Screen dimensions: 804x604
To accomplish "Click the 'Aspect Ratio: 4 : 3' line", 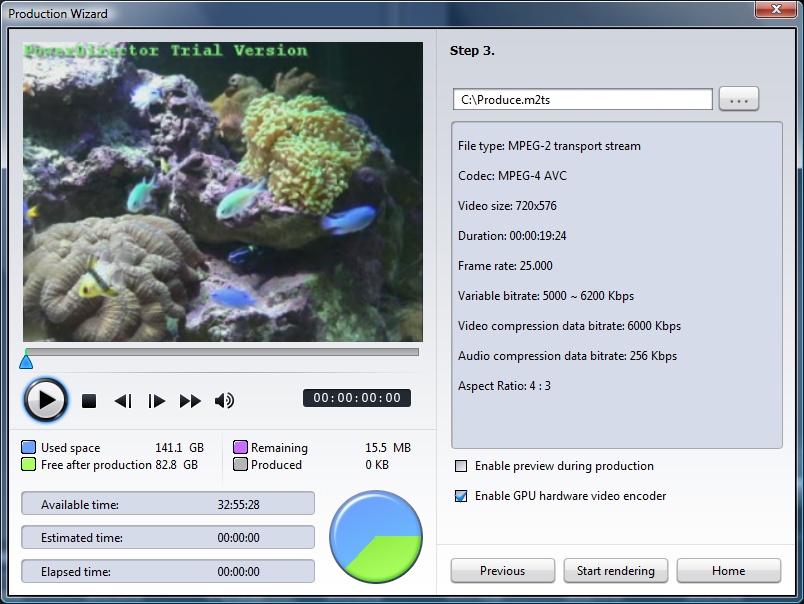I will pos(504,386).
